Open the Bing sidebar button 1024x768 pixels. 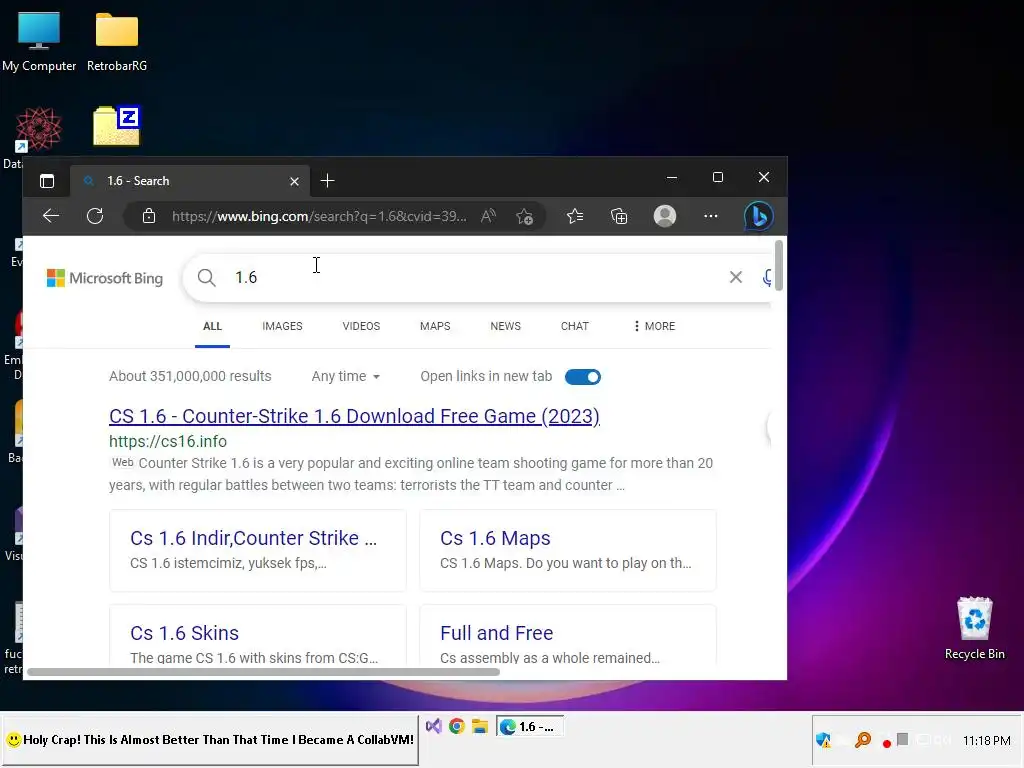coord(758,216)
